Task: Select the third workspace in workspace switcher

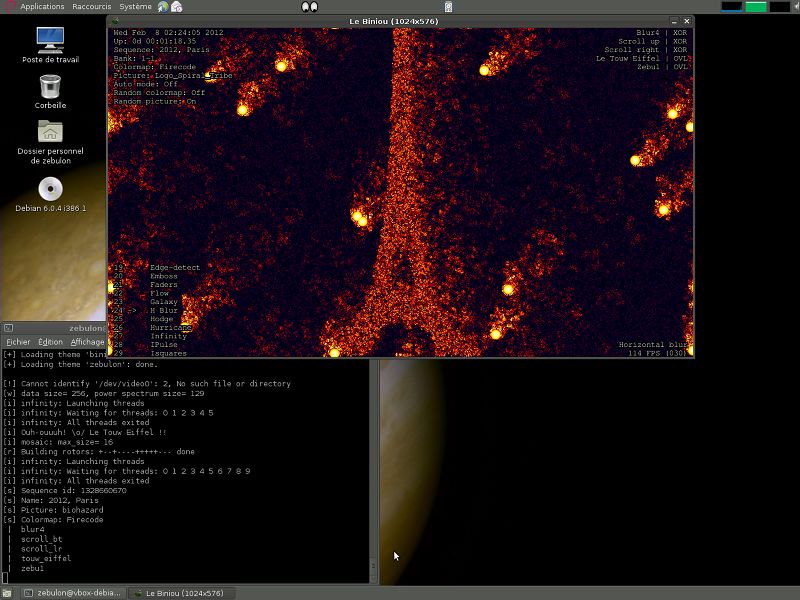Action: (780, 7)
